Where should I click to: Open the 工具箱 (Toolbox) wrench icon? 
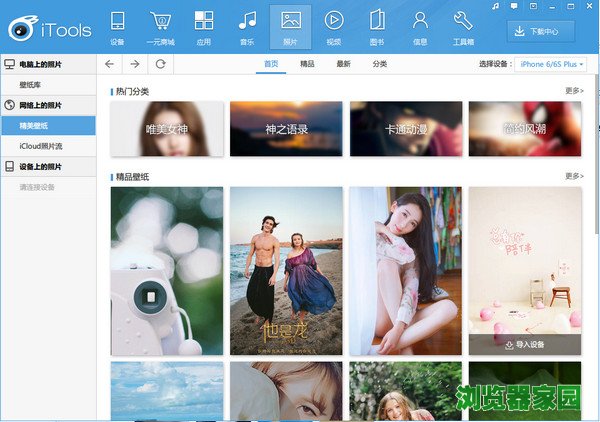(463, 25)
